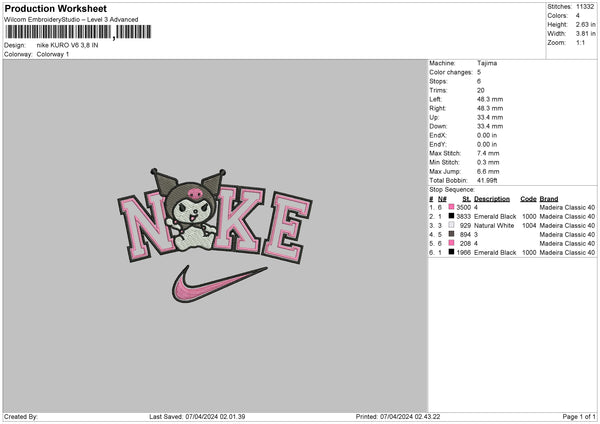600x424 pixels.
Task: Click the grey-brown swatch in the 894-stitch row
Action: (x=452, y=234)
